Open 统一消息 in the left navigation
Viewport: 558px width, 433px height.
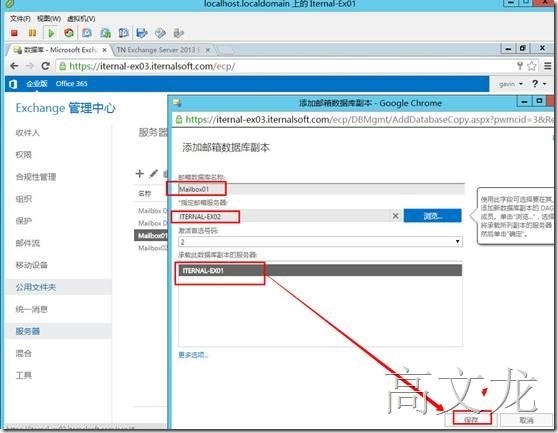click(x=32, y=309)
